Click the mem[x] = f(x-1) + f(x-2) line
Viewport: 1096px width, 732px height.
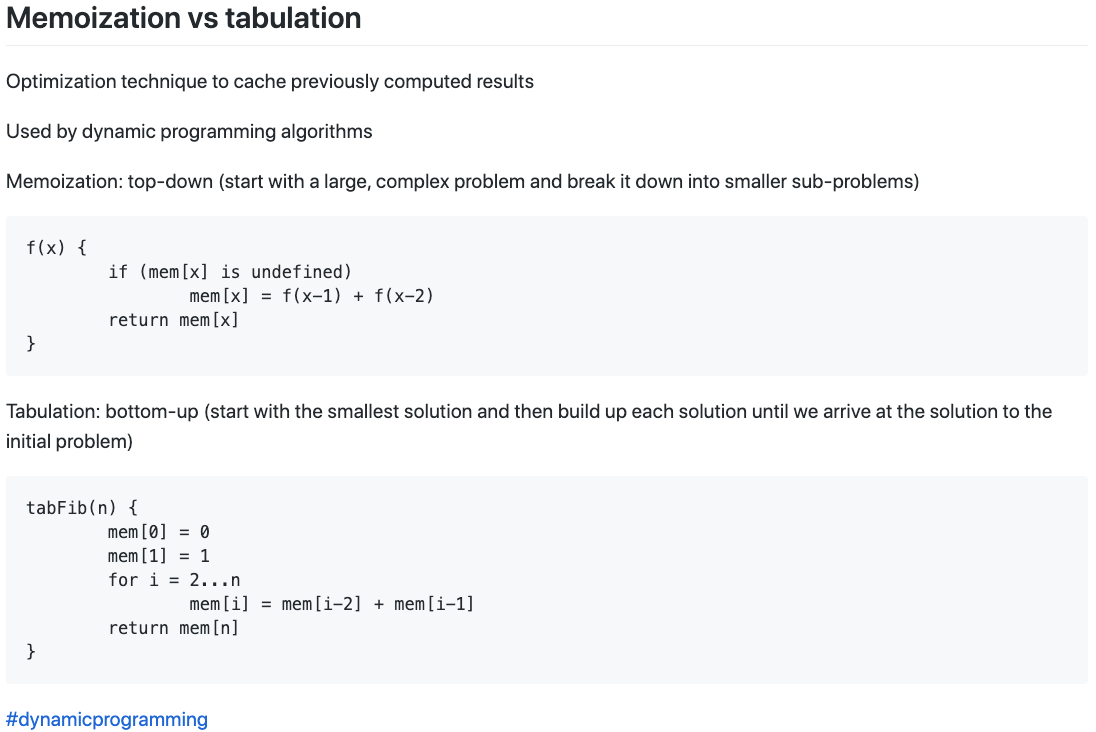coord(312,296)
